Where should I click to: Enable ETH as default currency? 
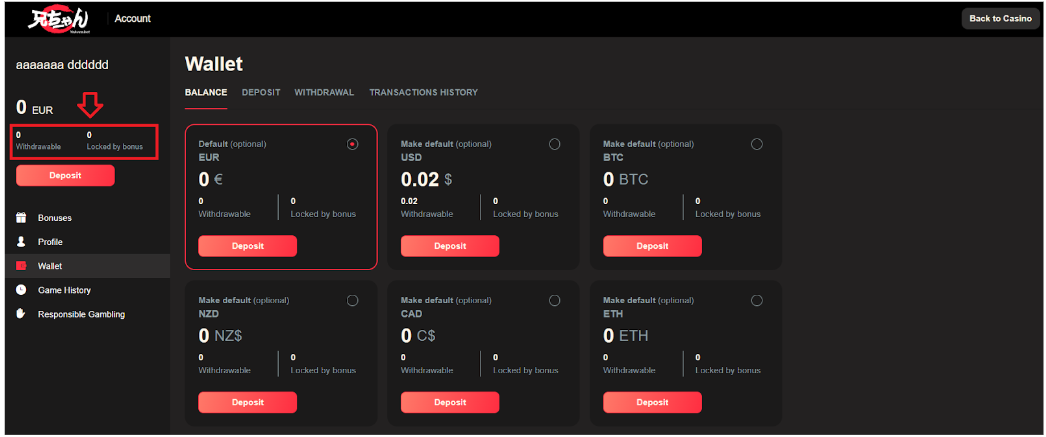click(756, 301)
